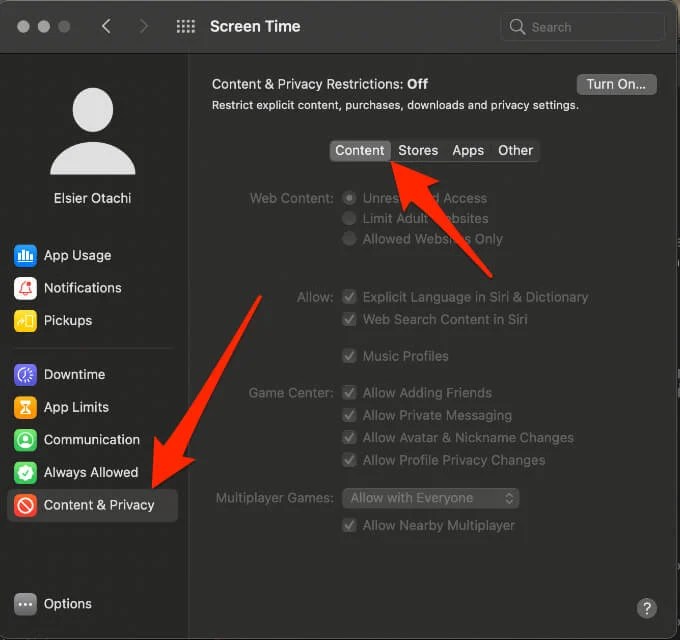Switch to the Apps tab
The height and width of the screenshot is (640, 680).
pos(468,150)
